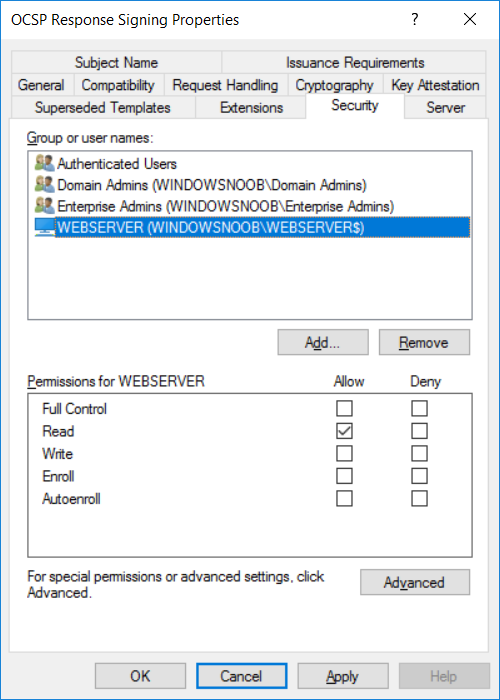
Task: Open the Cryptography tab
Action: coord(334,85)
